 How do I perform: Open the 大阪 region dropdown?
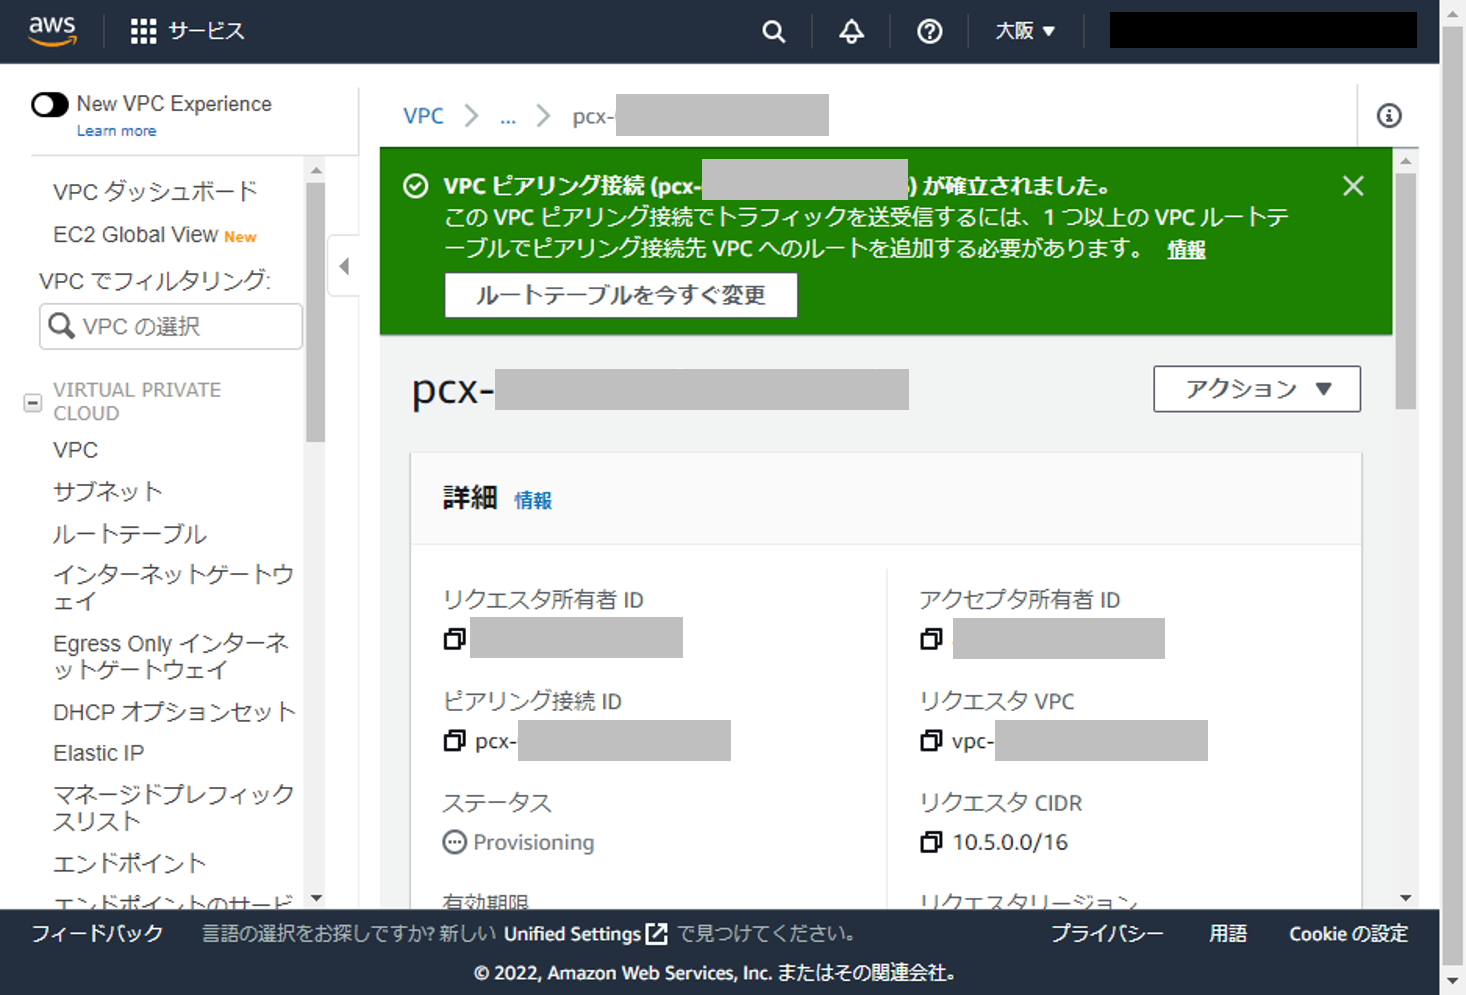(x=1025, y=31)
